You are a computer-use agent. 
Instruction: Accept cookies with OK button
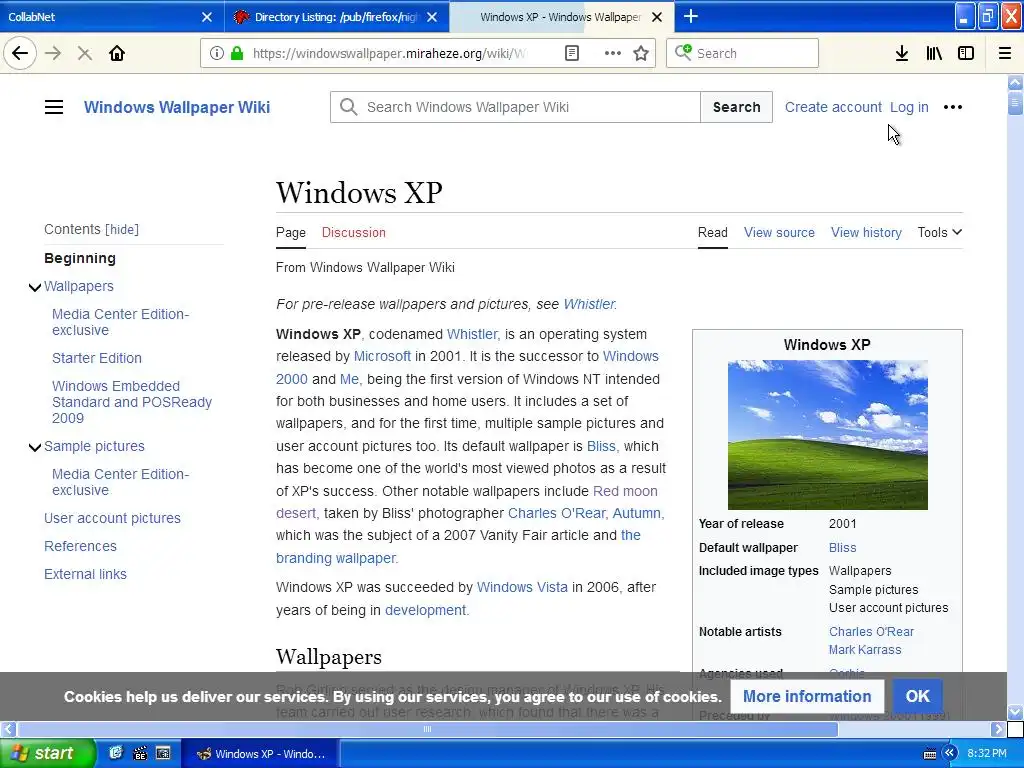917,696
